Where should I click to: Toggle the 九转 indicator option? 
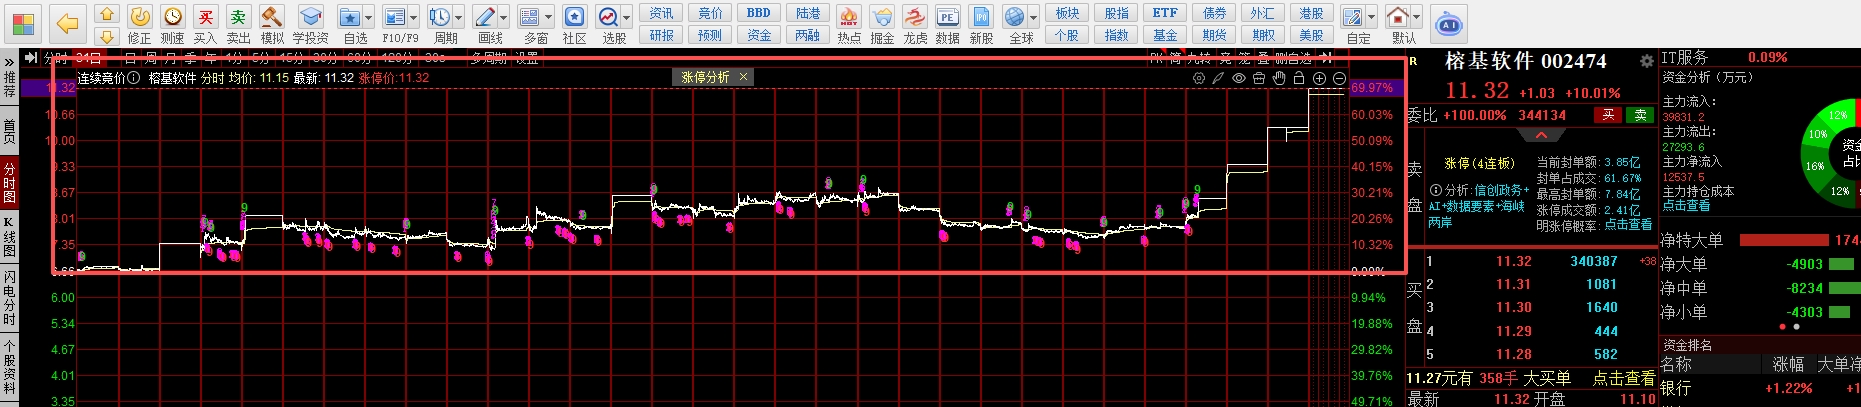[x=1199, y=58]
